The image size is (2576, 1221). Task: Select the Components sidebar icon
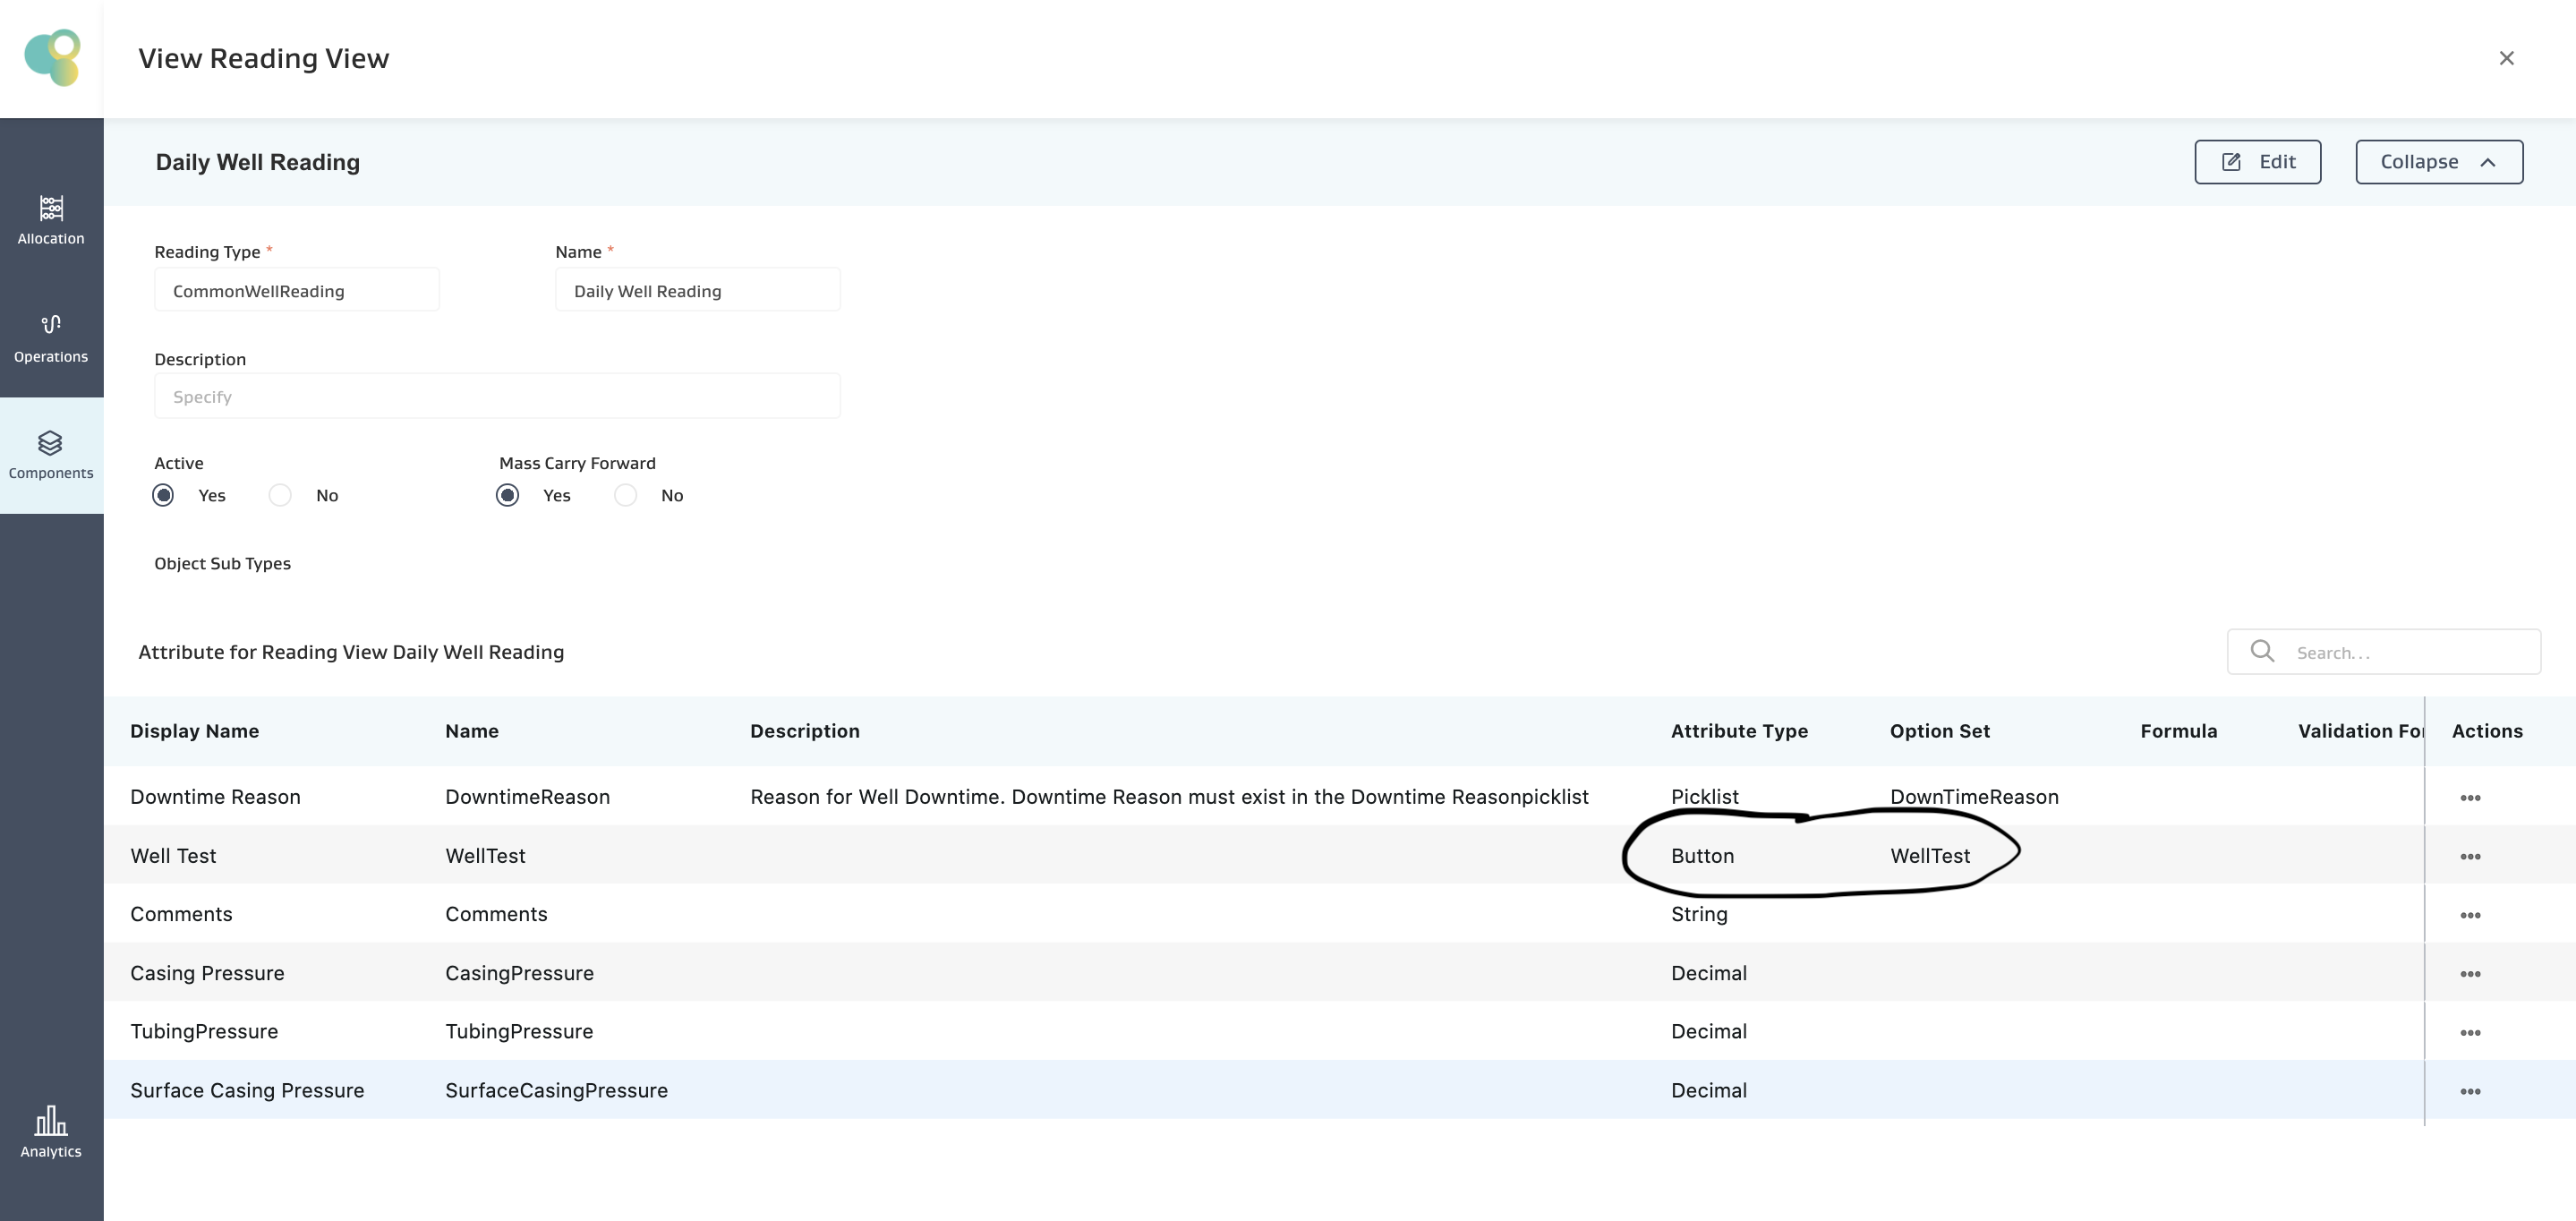51,443
